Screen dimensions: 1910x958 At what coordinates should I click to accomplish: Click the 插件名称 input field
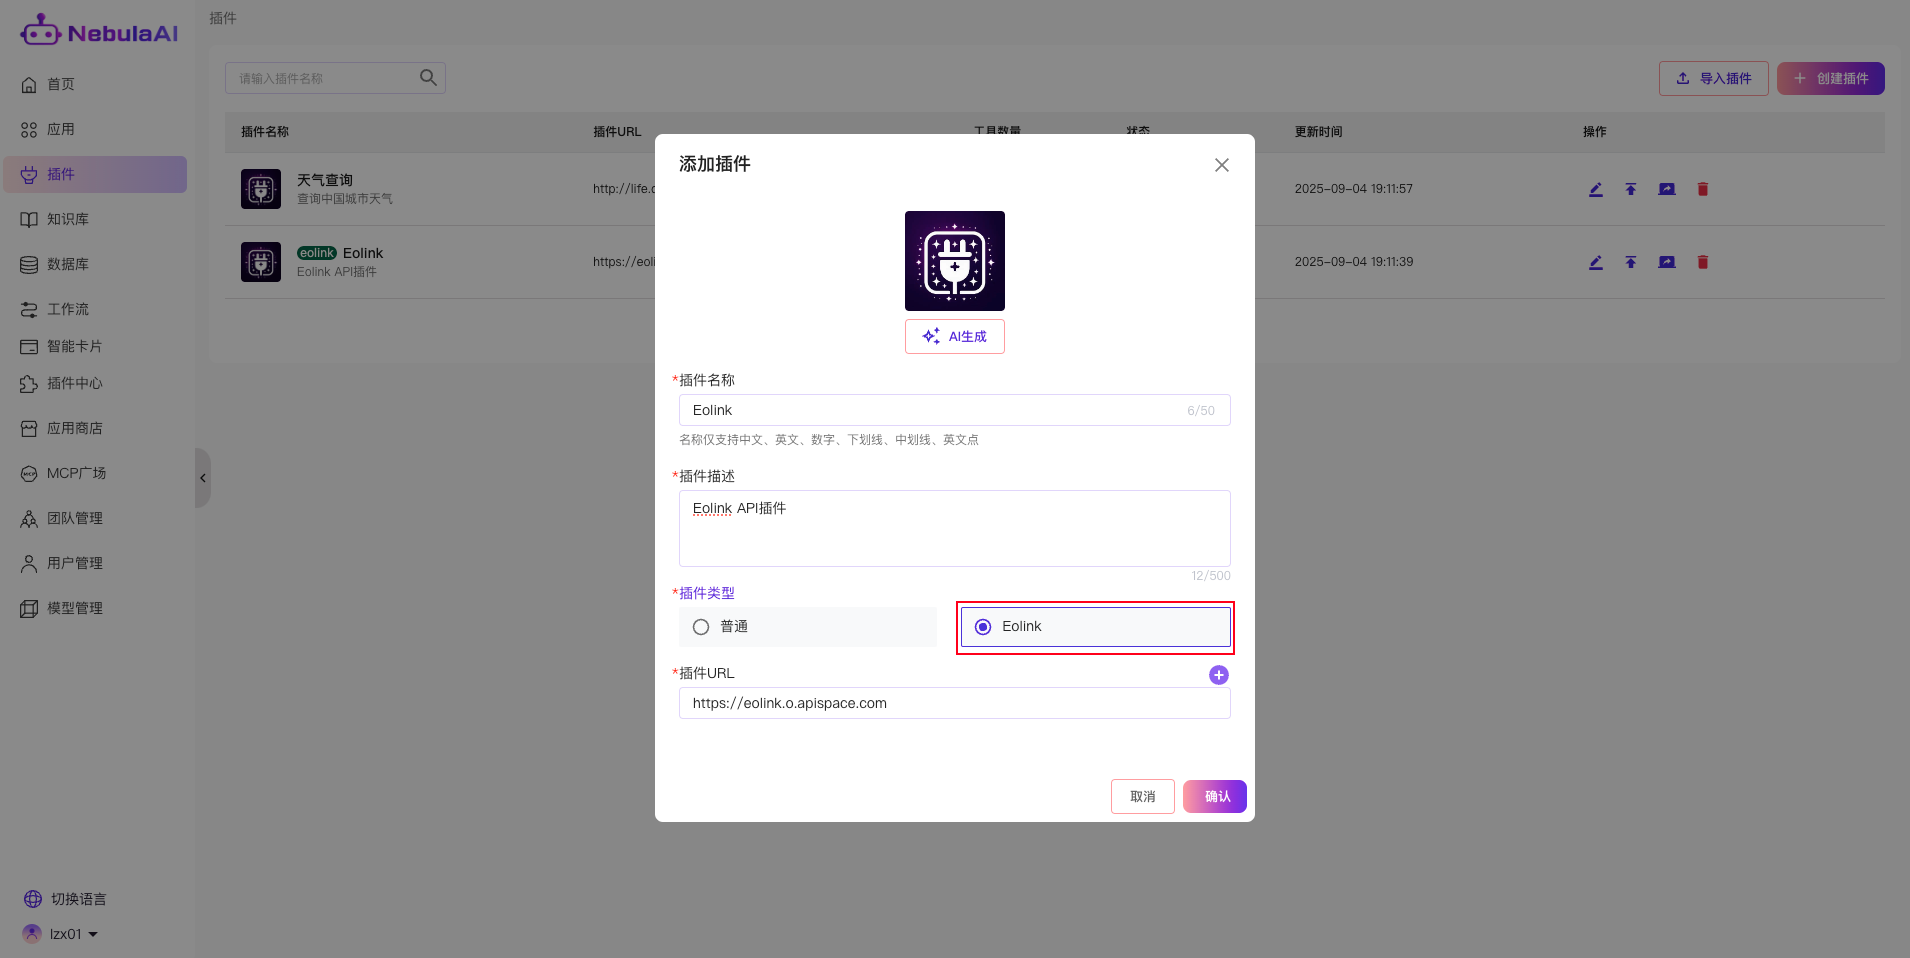coord(954,410)
